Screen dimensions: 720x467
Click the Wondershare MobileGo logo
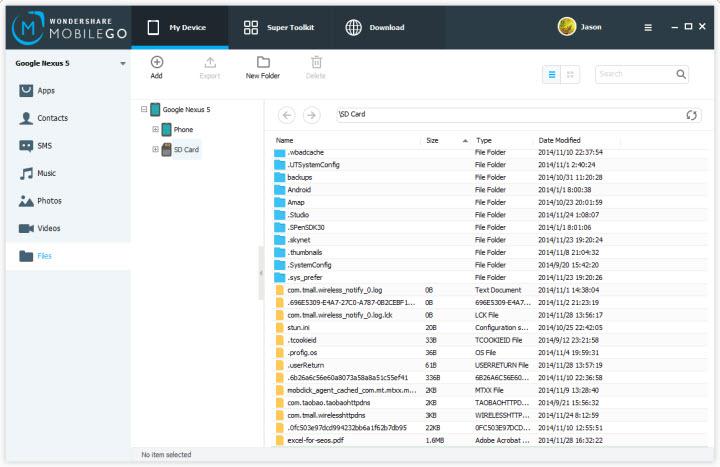click(x=69, y=28)
